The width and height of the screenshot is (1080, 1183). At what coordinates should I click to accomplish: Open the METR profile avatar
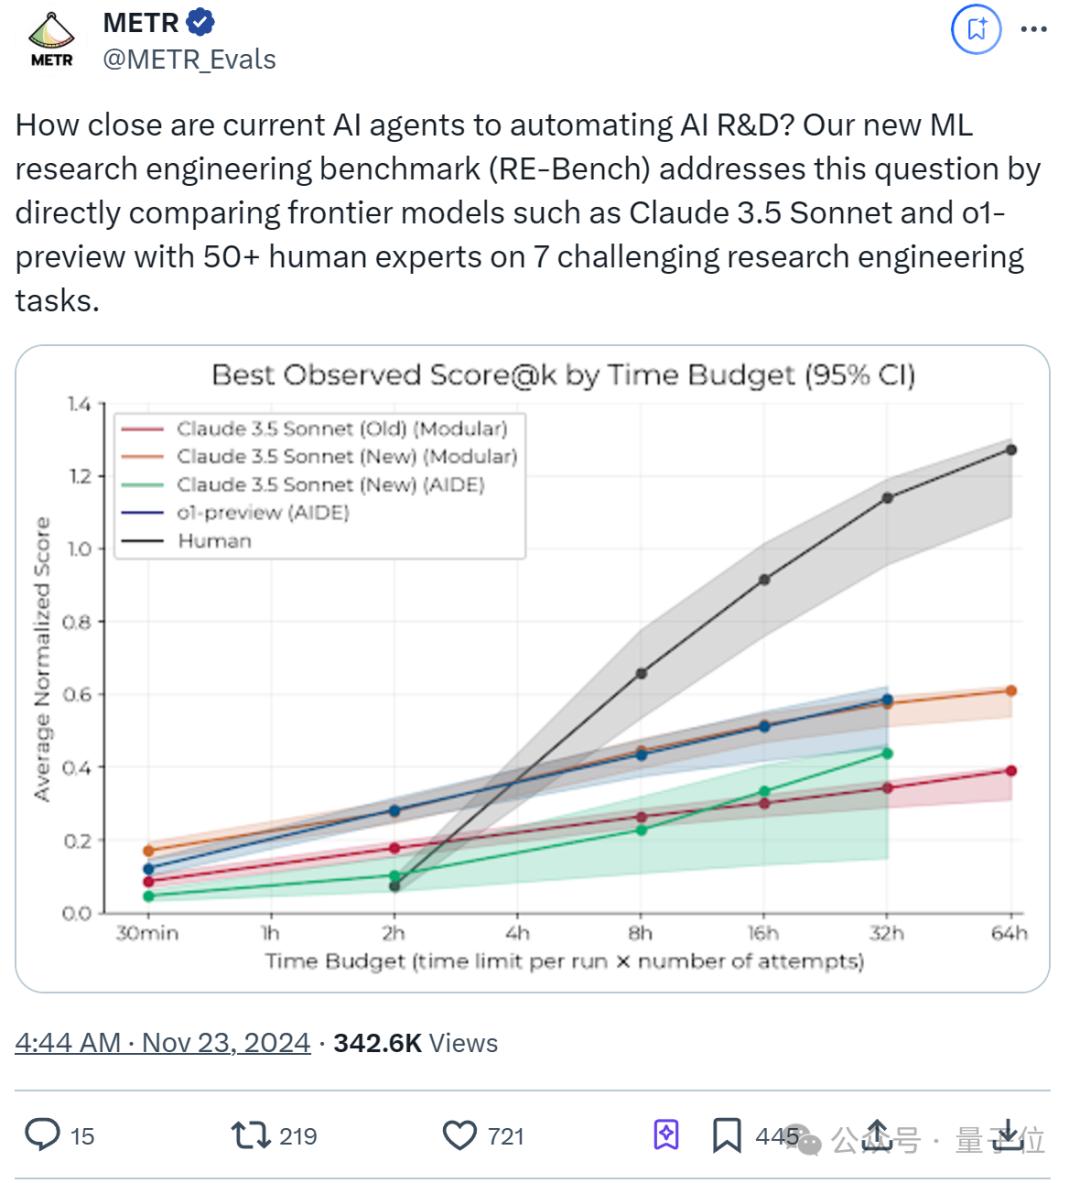(x=52, y=40)
